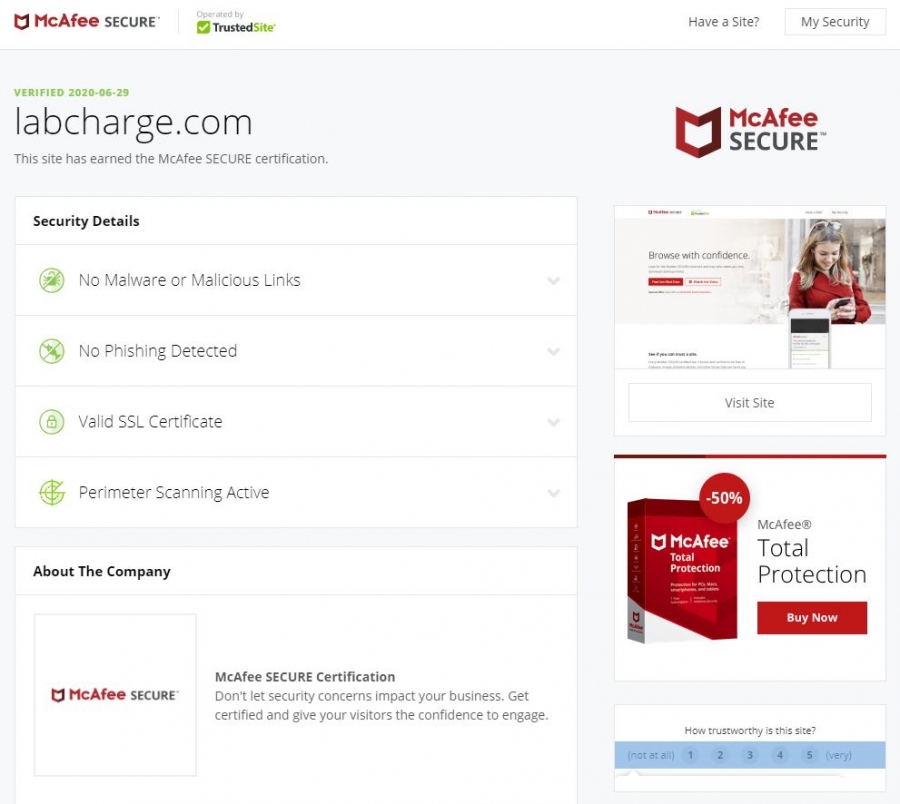Viewport: 900px width, 804px height.
Task: Open My Security in header
Action: [835, 22]
